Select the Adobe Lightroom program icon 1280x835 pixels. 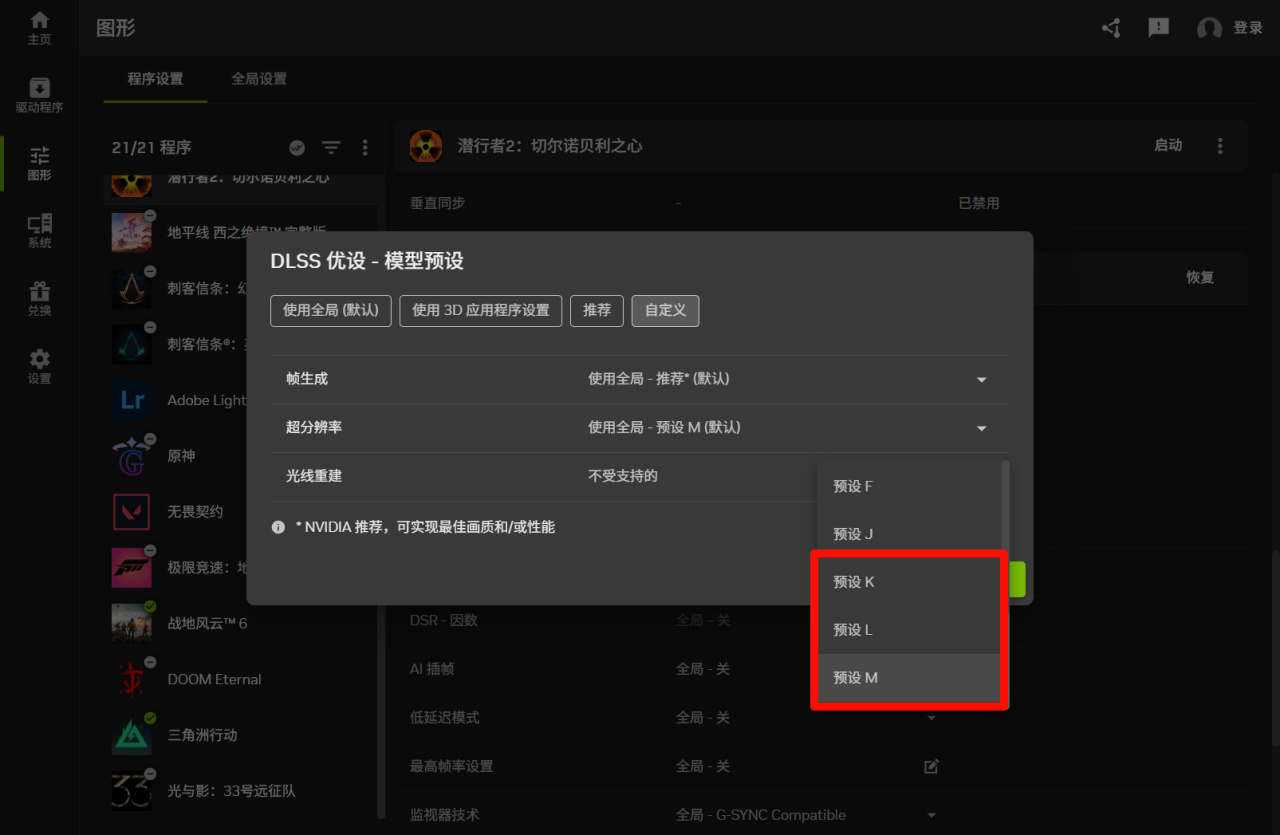[131, 400]
